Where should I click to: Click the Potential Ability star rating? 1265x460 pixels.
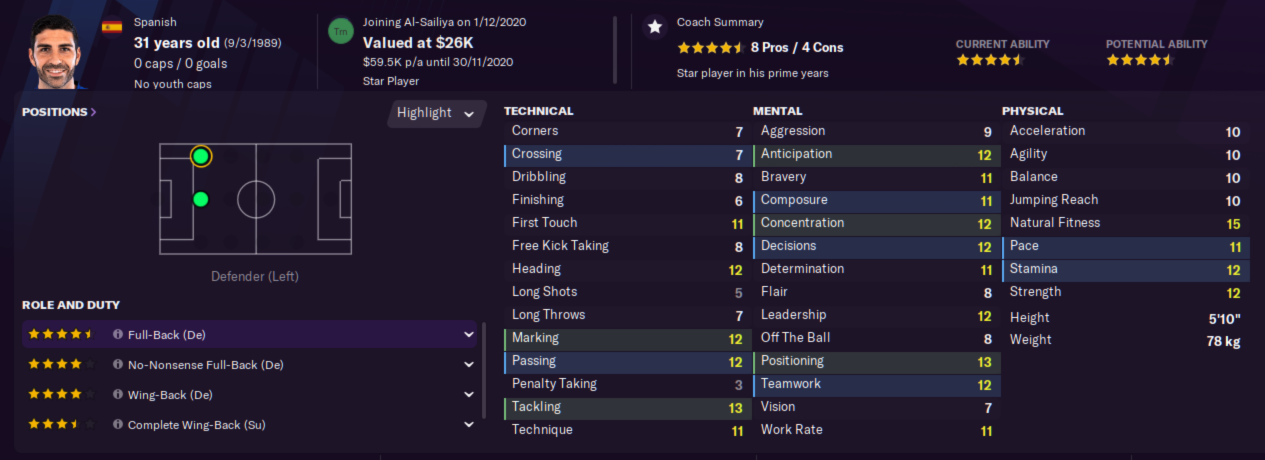(x=1140, y=60)
